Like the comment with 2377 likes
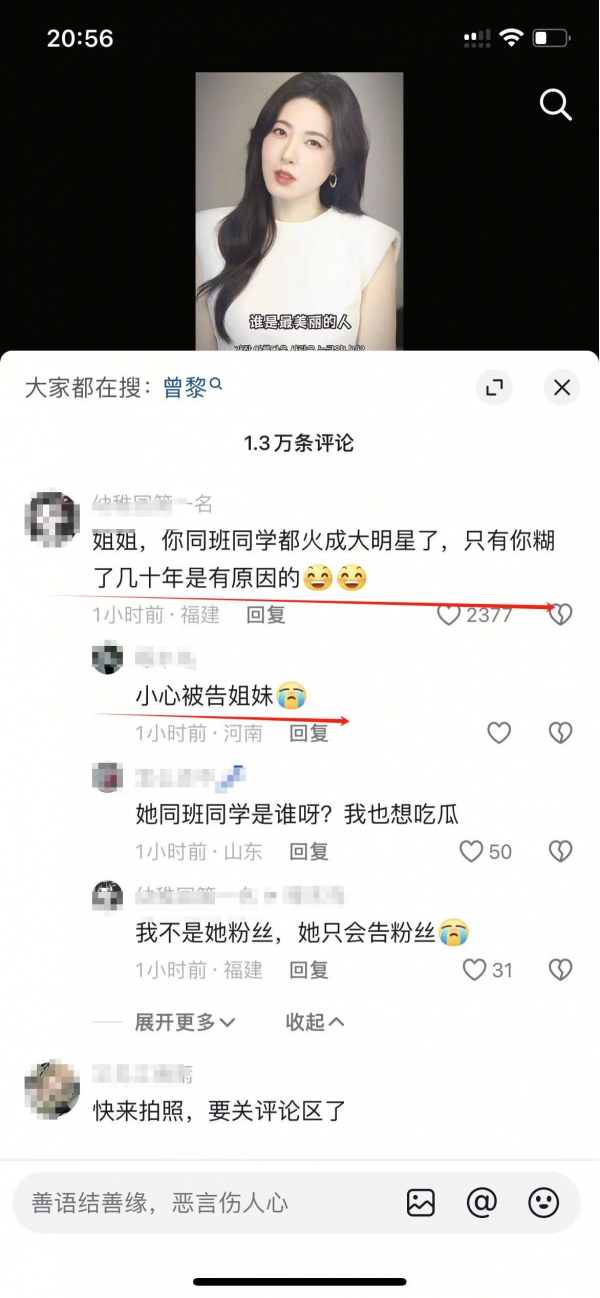The image size is (600, 1298). coord(449,615)
